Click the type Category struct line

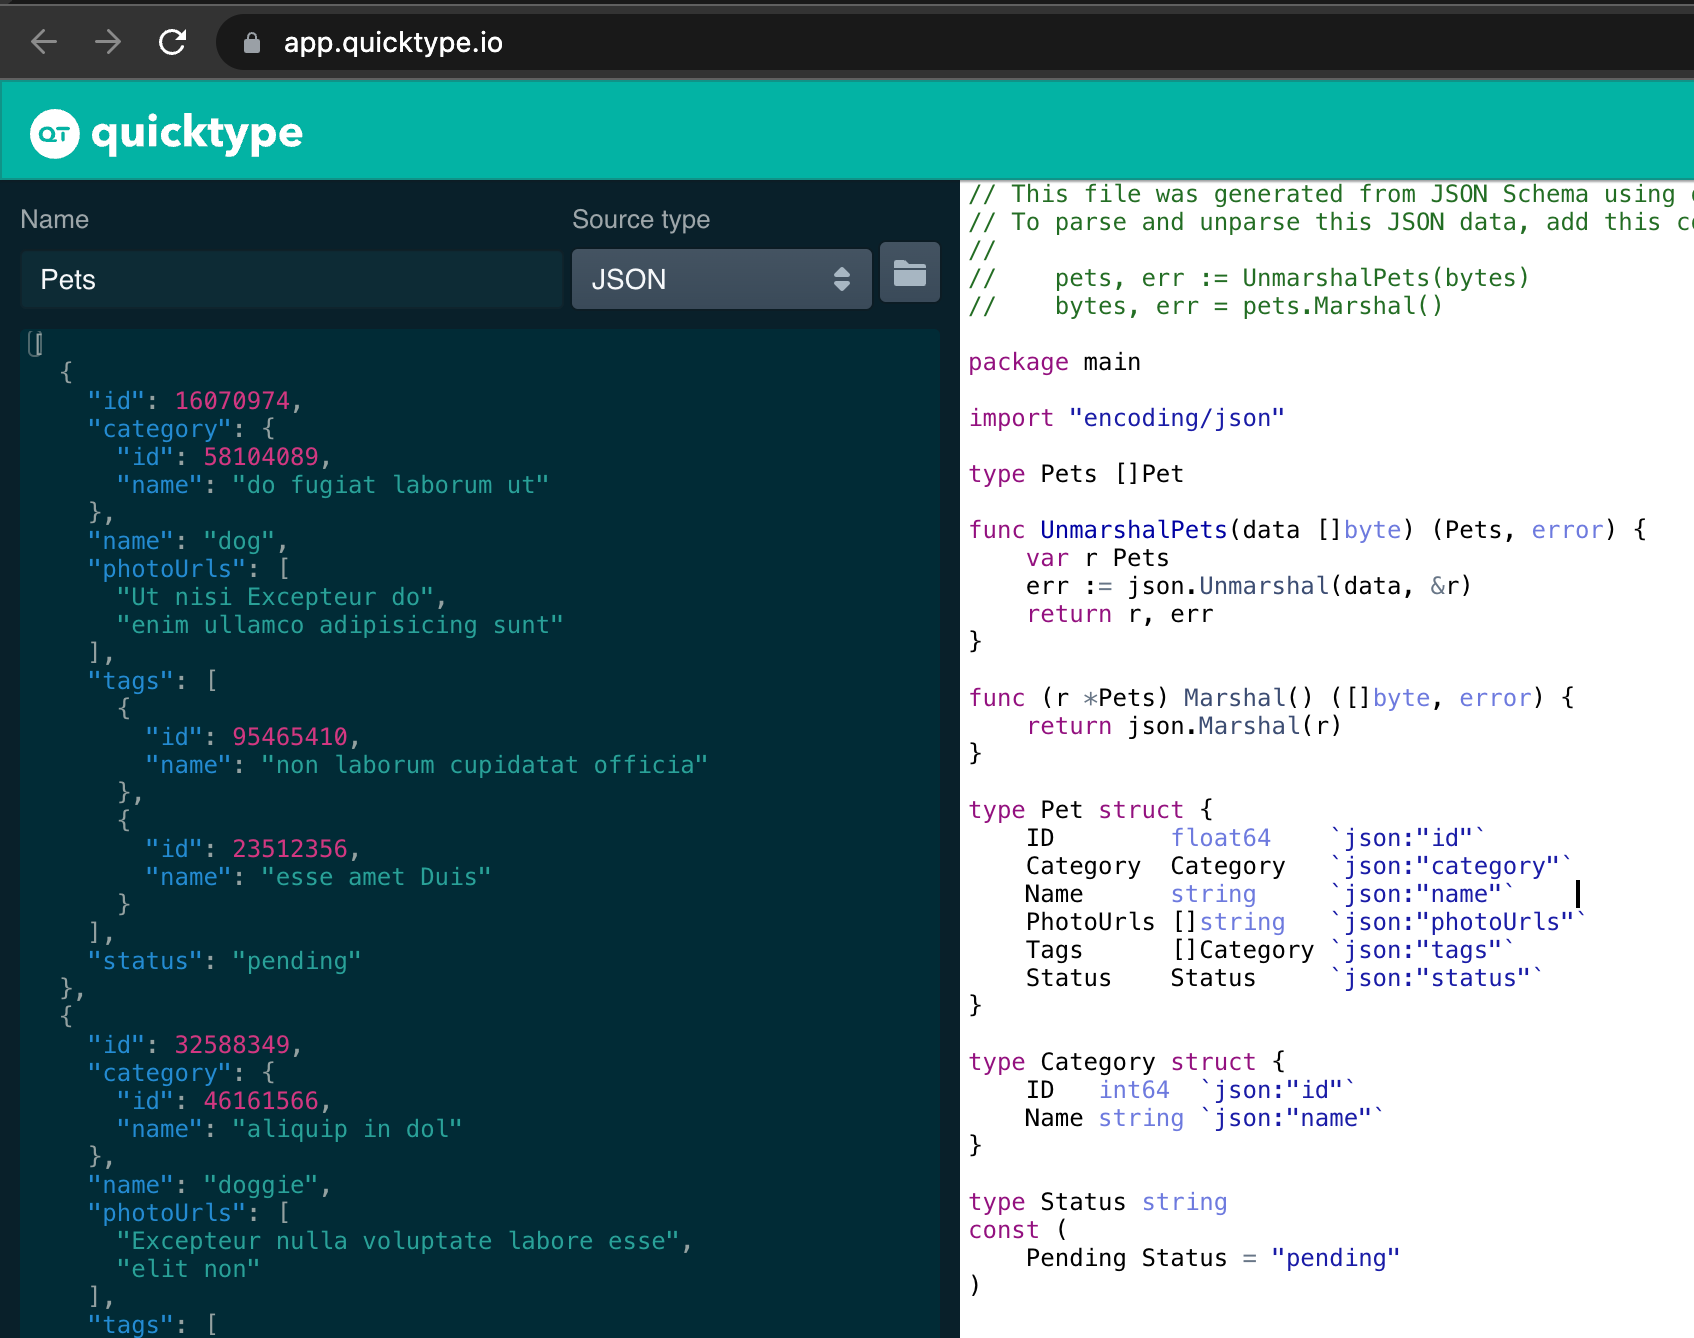1126,1062
